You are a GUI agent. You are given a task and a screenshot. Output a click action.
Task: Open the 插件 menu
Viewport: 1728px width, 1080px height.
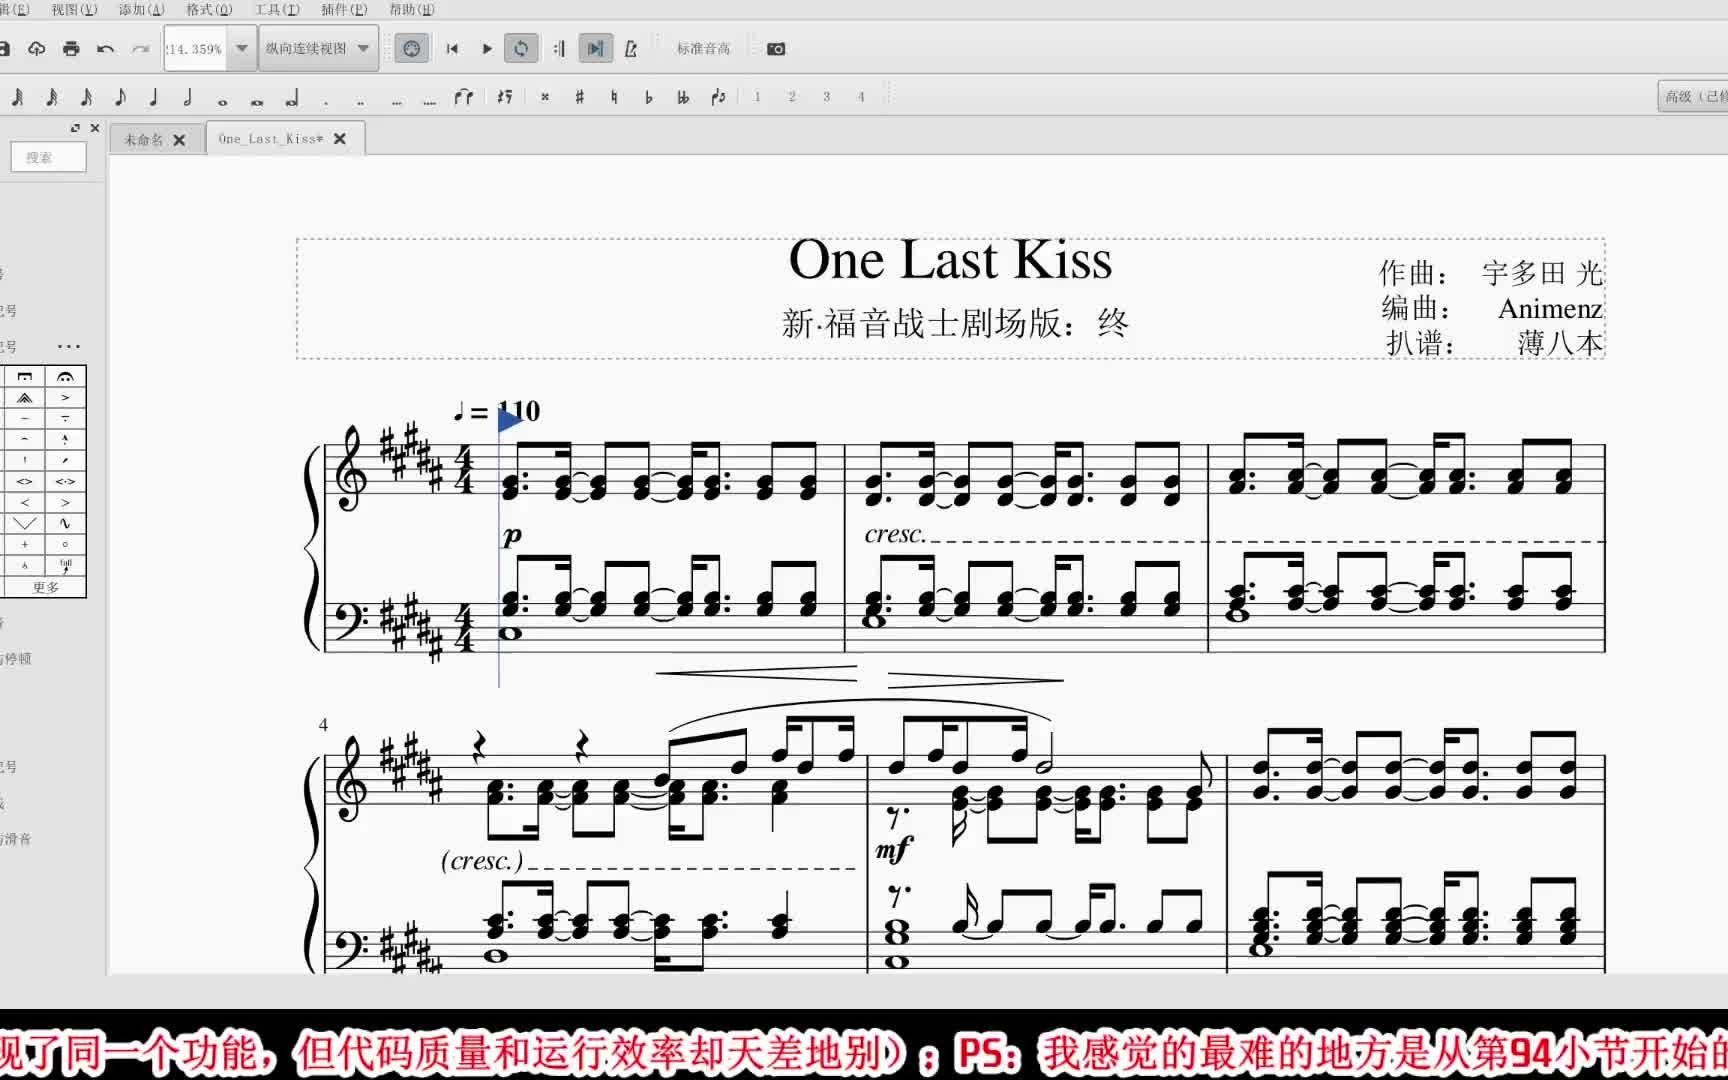coord(344,9)
